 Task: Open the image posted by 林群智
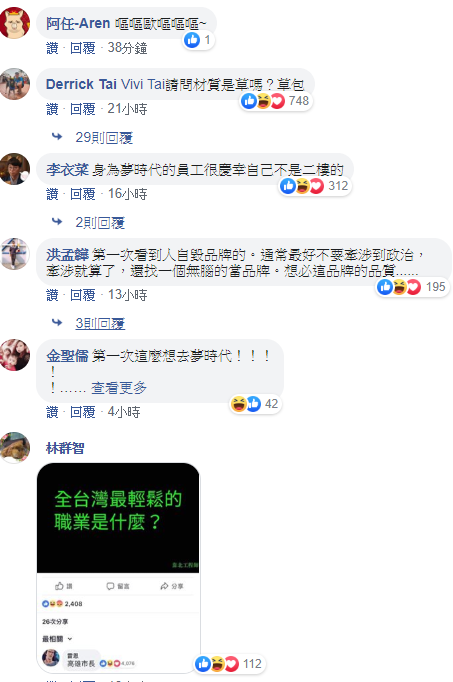(118, 568)
